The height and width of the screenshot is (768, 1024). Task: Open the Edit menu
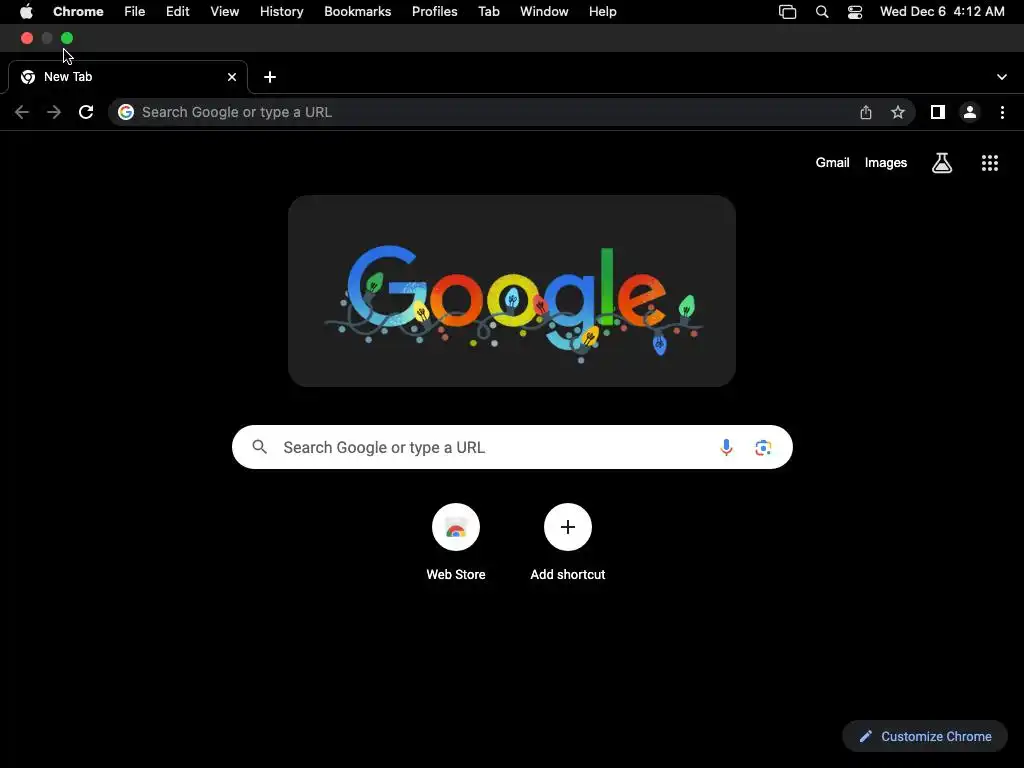[178, 12]
